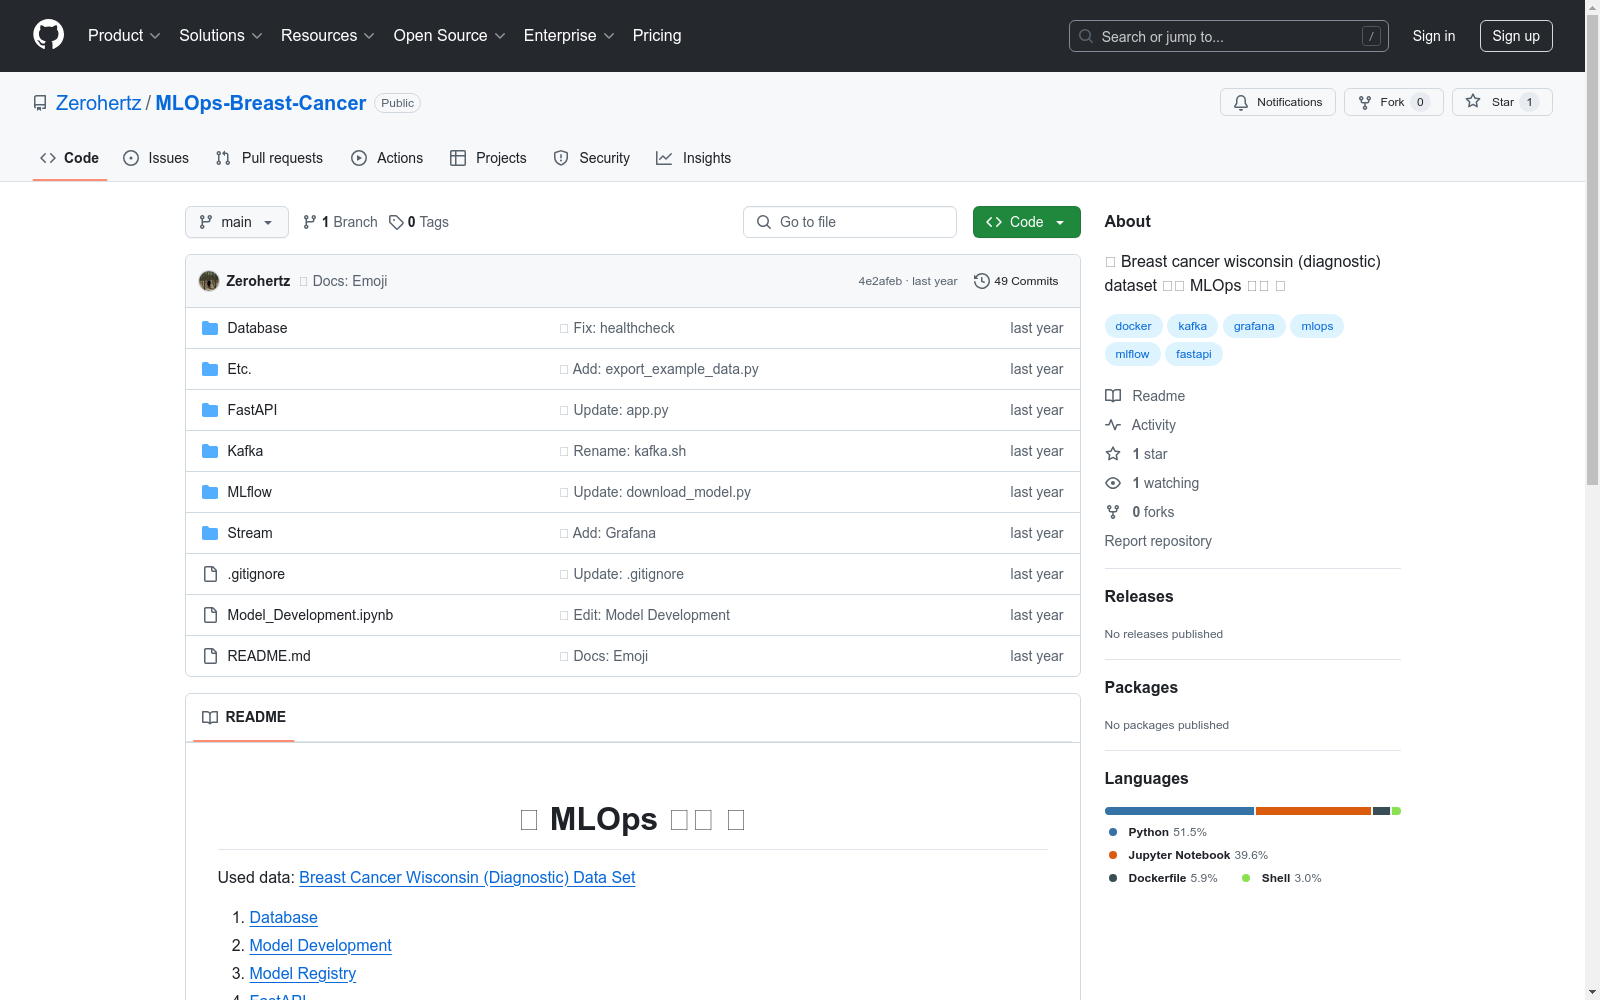1600x1000 pixels.
Task: Click the Go to file input
Action: coord(850,222)
